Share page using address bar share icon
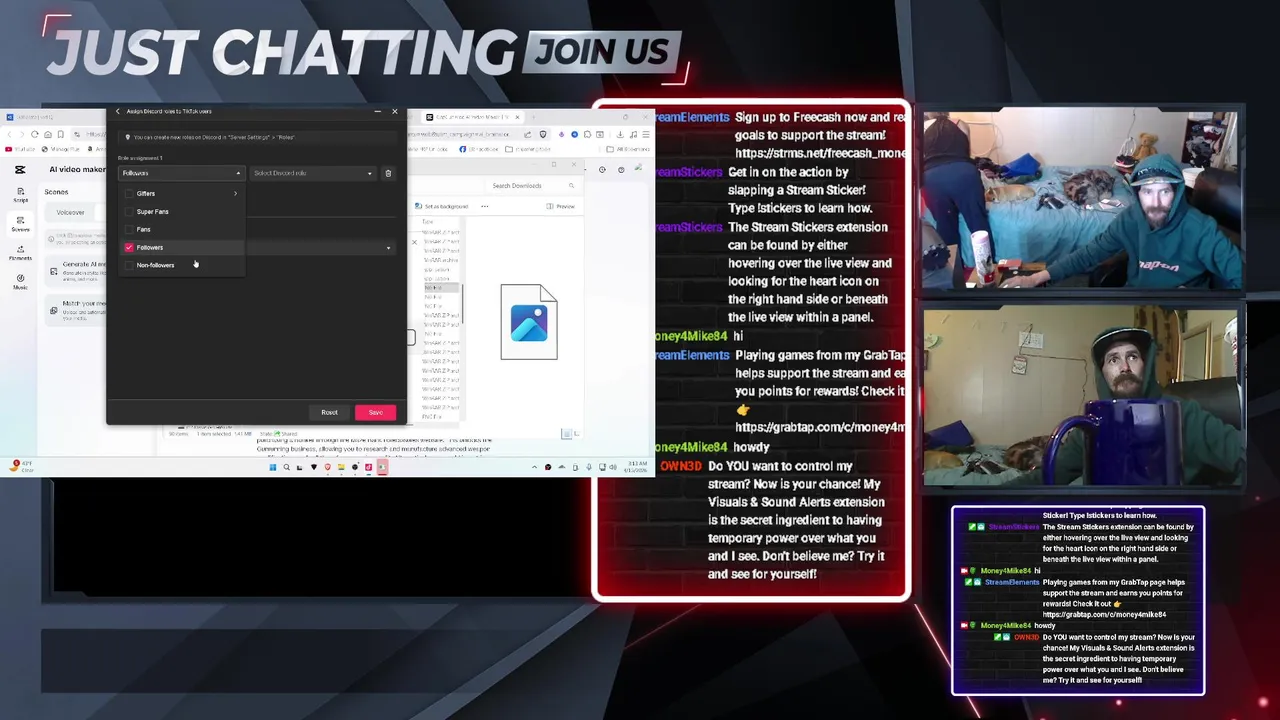Image resolution: width=1280 pixels, height=720 pixels. [527, 134]
